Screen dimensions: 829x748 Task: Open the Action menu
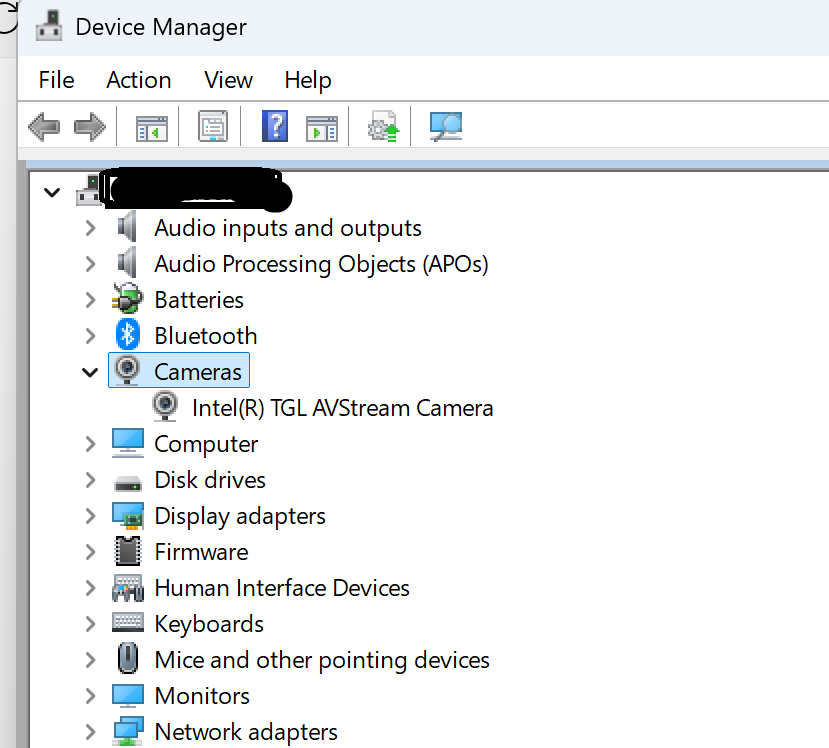click(139, 80)
